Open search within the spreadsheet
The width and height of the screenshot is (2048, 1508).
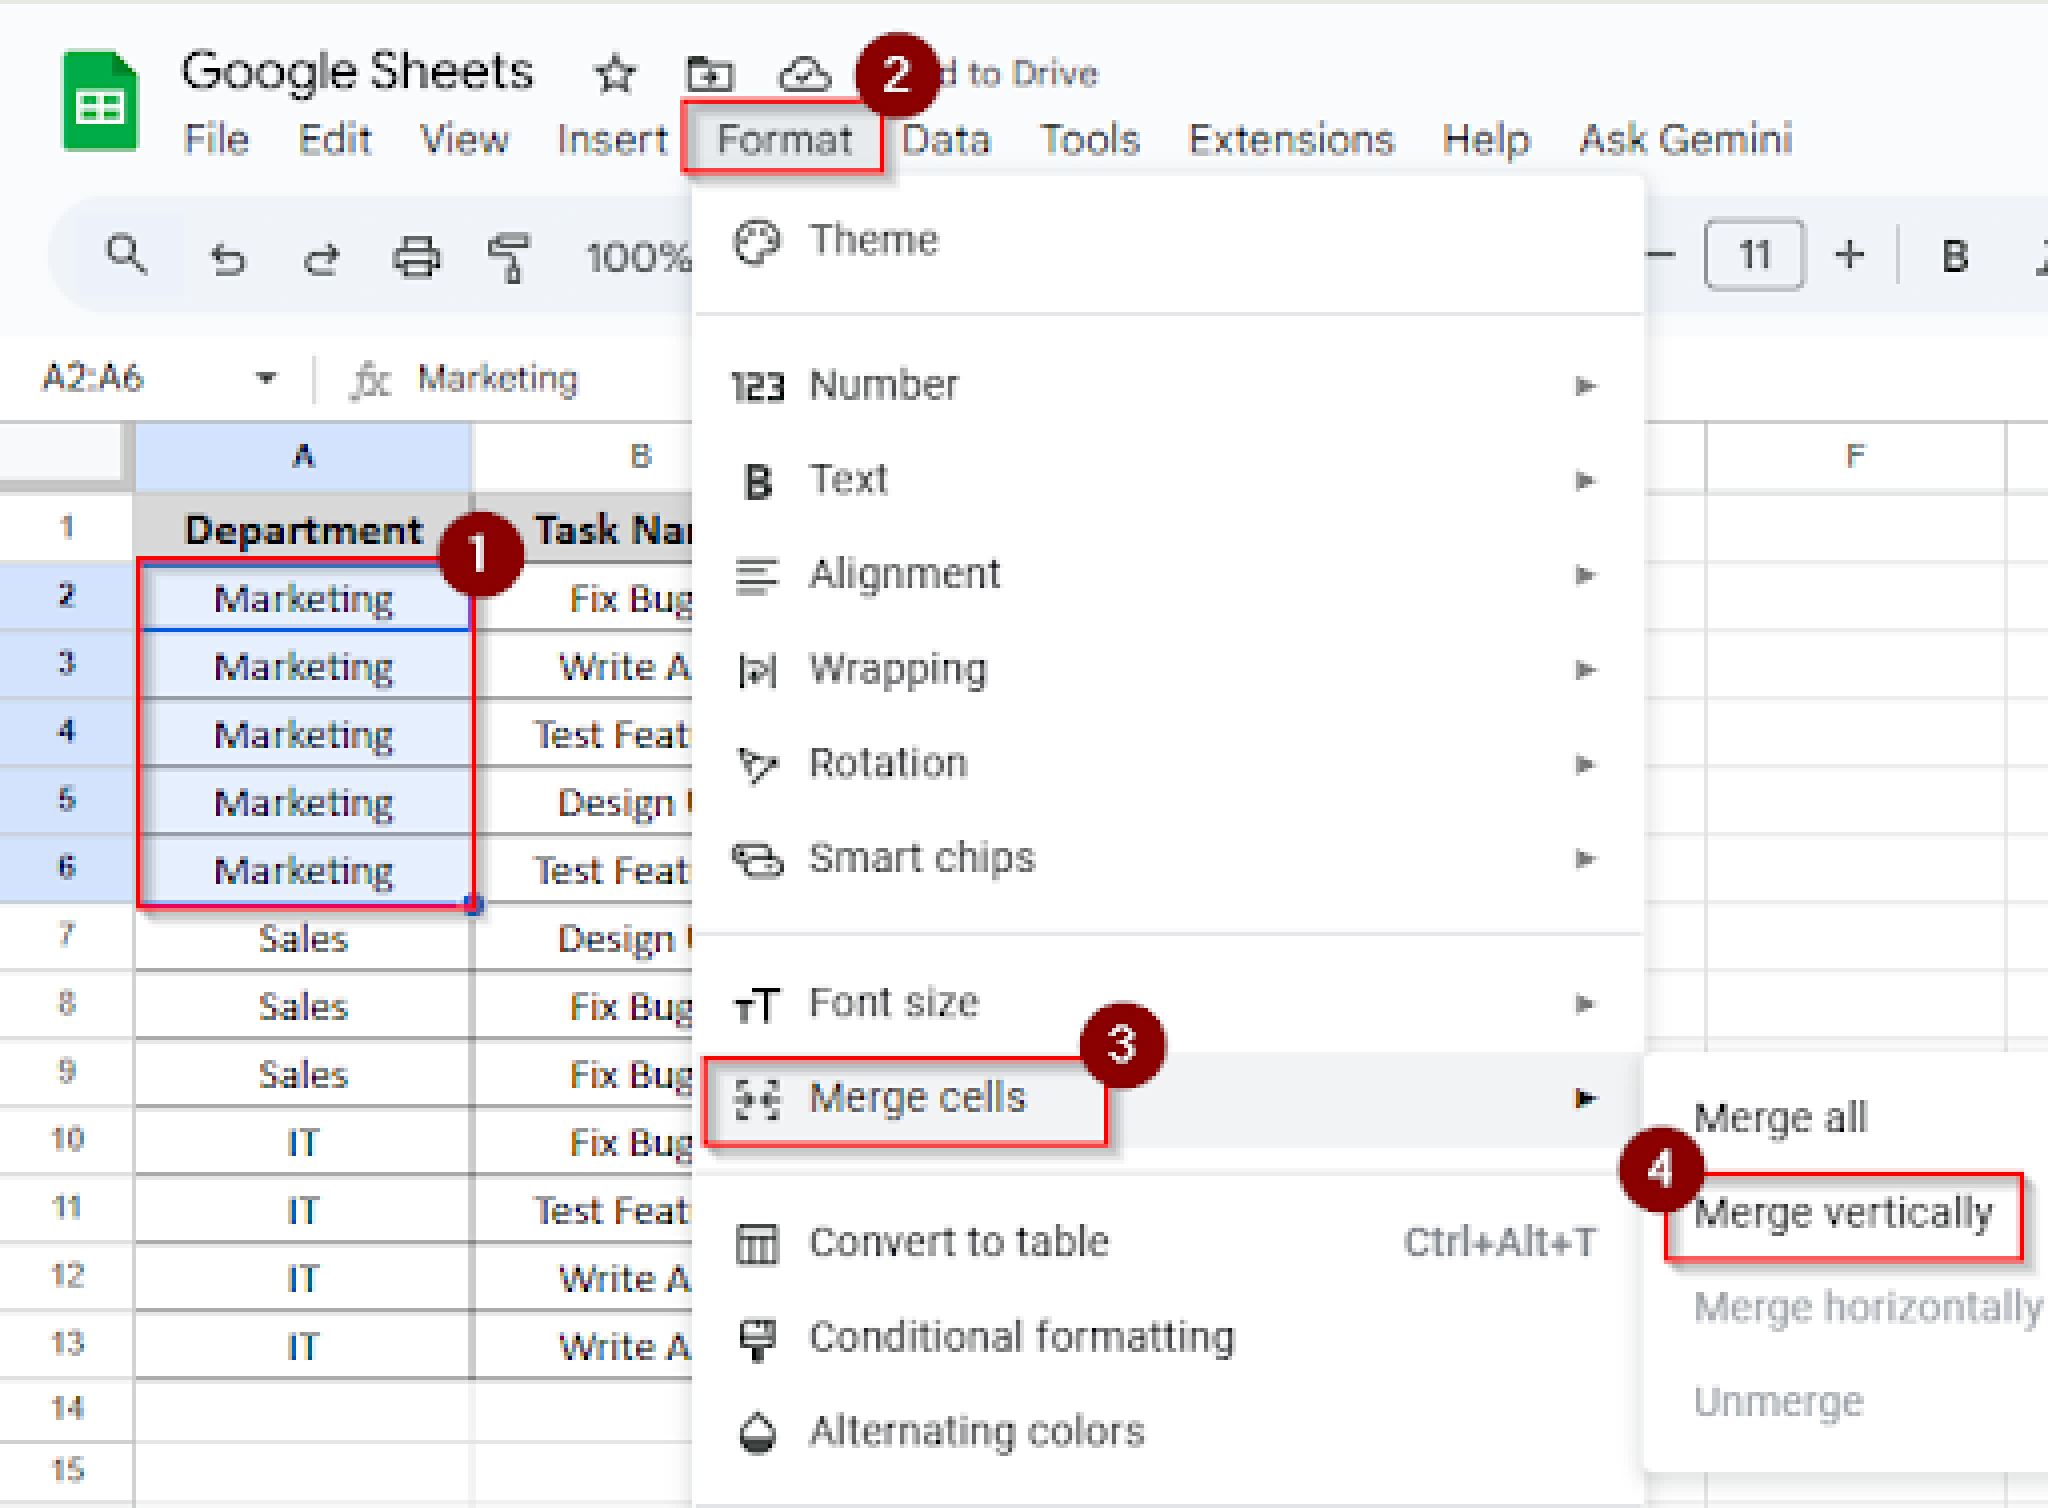point(127,257)
